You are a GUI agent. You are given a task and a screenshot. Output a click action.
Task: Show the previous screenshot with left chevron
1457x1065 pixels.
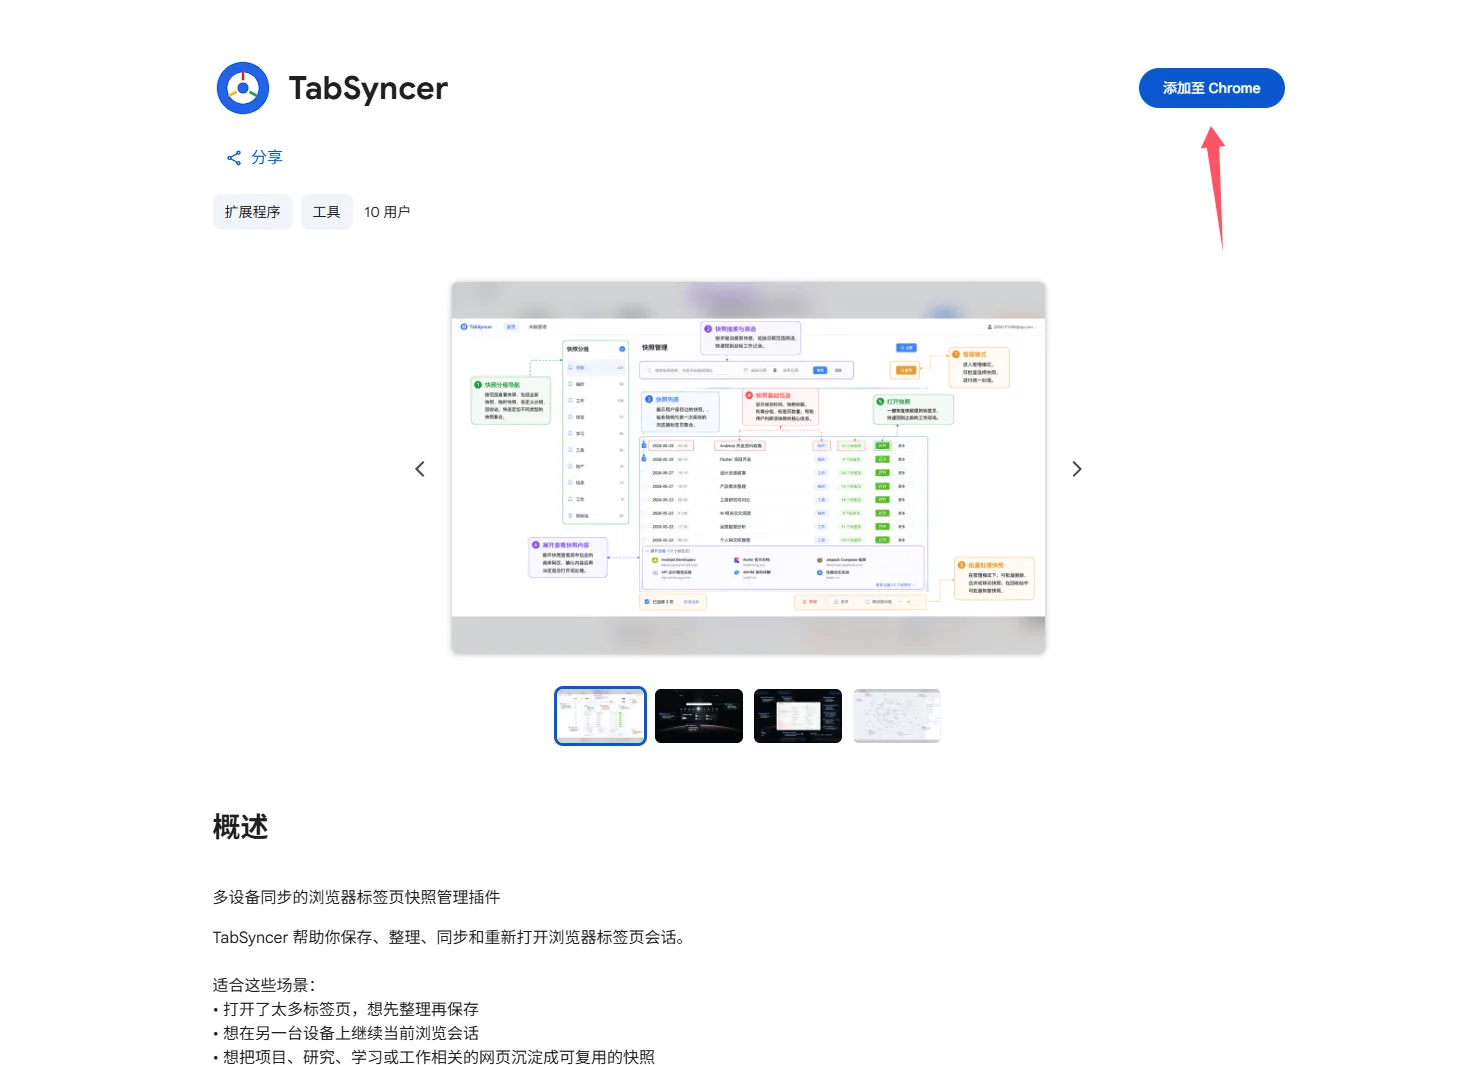coord(420,469)
